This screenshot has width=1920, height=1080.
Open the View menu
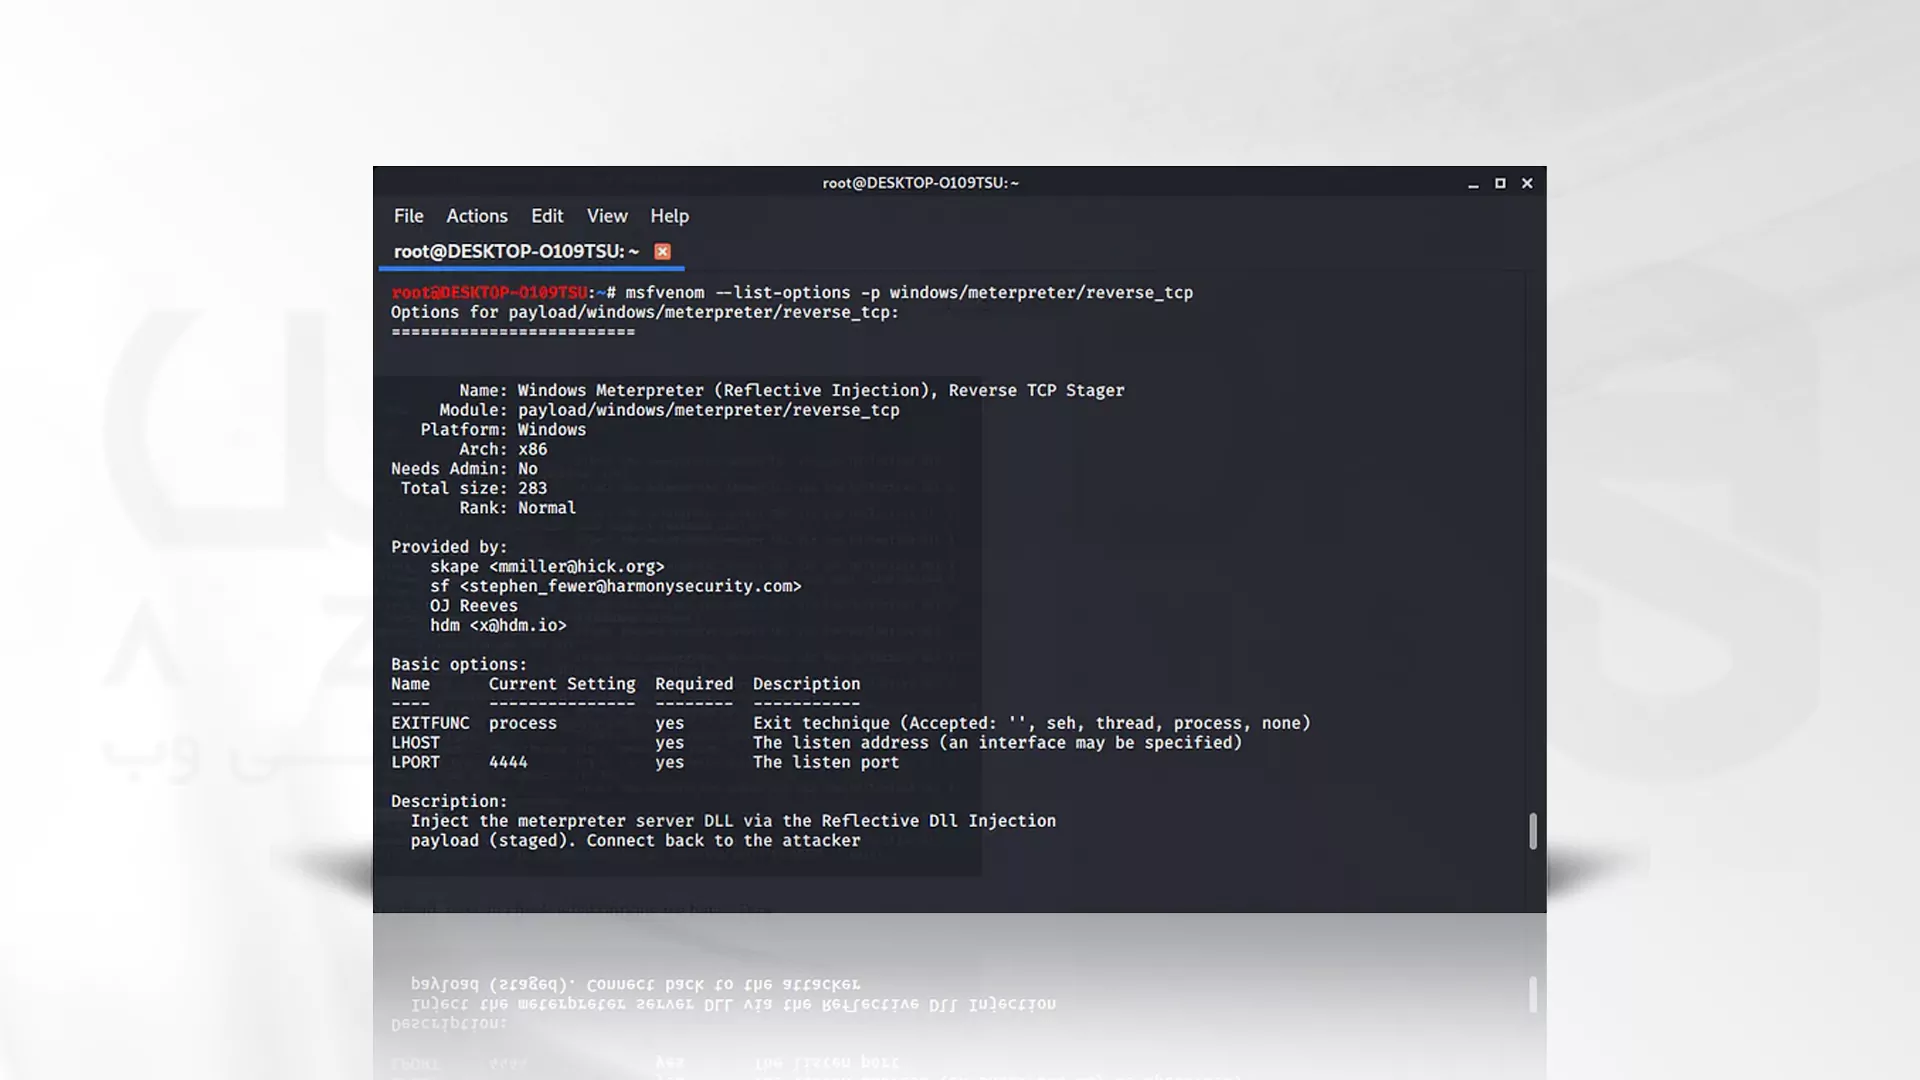(x=607, y=216)
